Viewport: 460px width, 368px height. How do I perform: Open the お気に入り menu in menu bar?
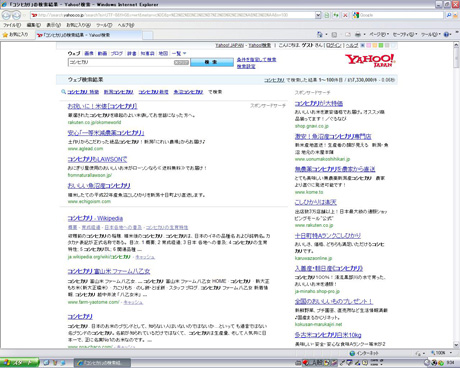[x=78, y=25]
